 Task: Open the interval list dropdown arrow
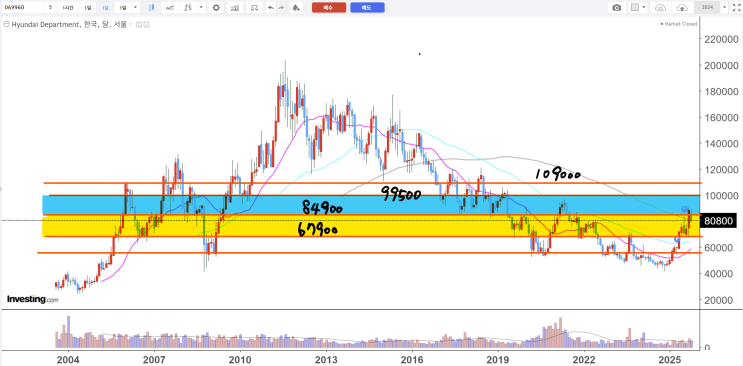(x=136, y=8)
